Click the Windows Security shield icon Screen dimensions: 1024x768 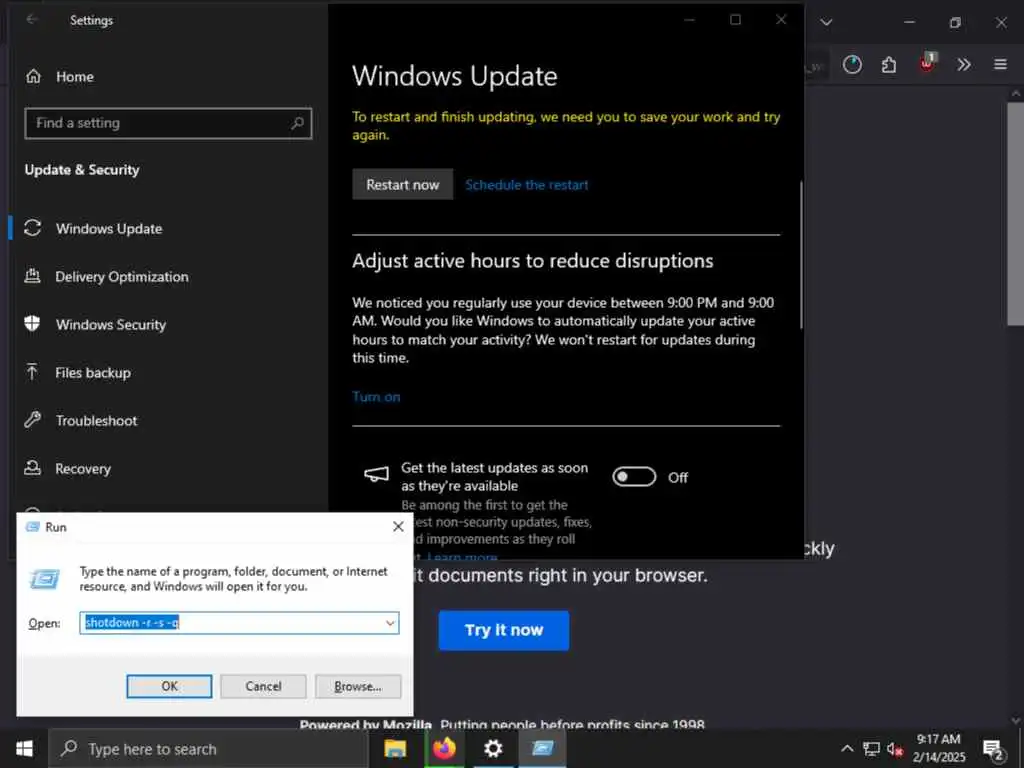click(x=32, y=323)
